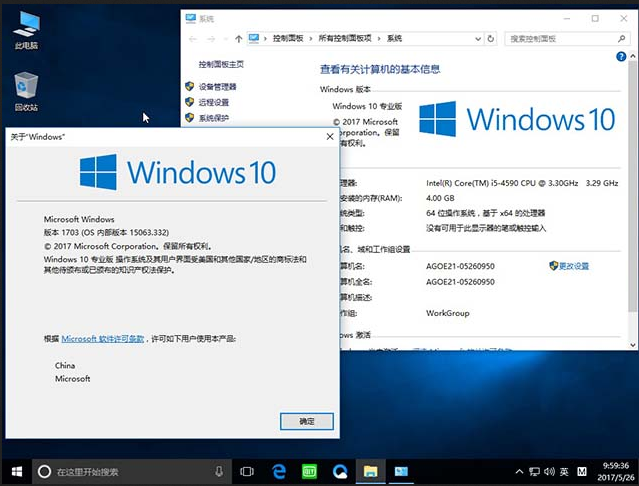Image resolution: width=639 pixels, height=486 pixels.
Task: Click the 控制面板 breadcrumb
Action: tap(288, 38)
